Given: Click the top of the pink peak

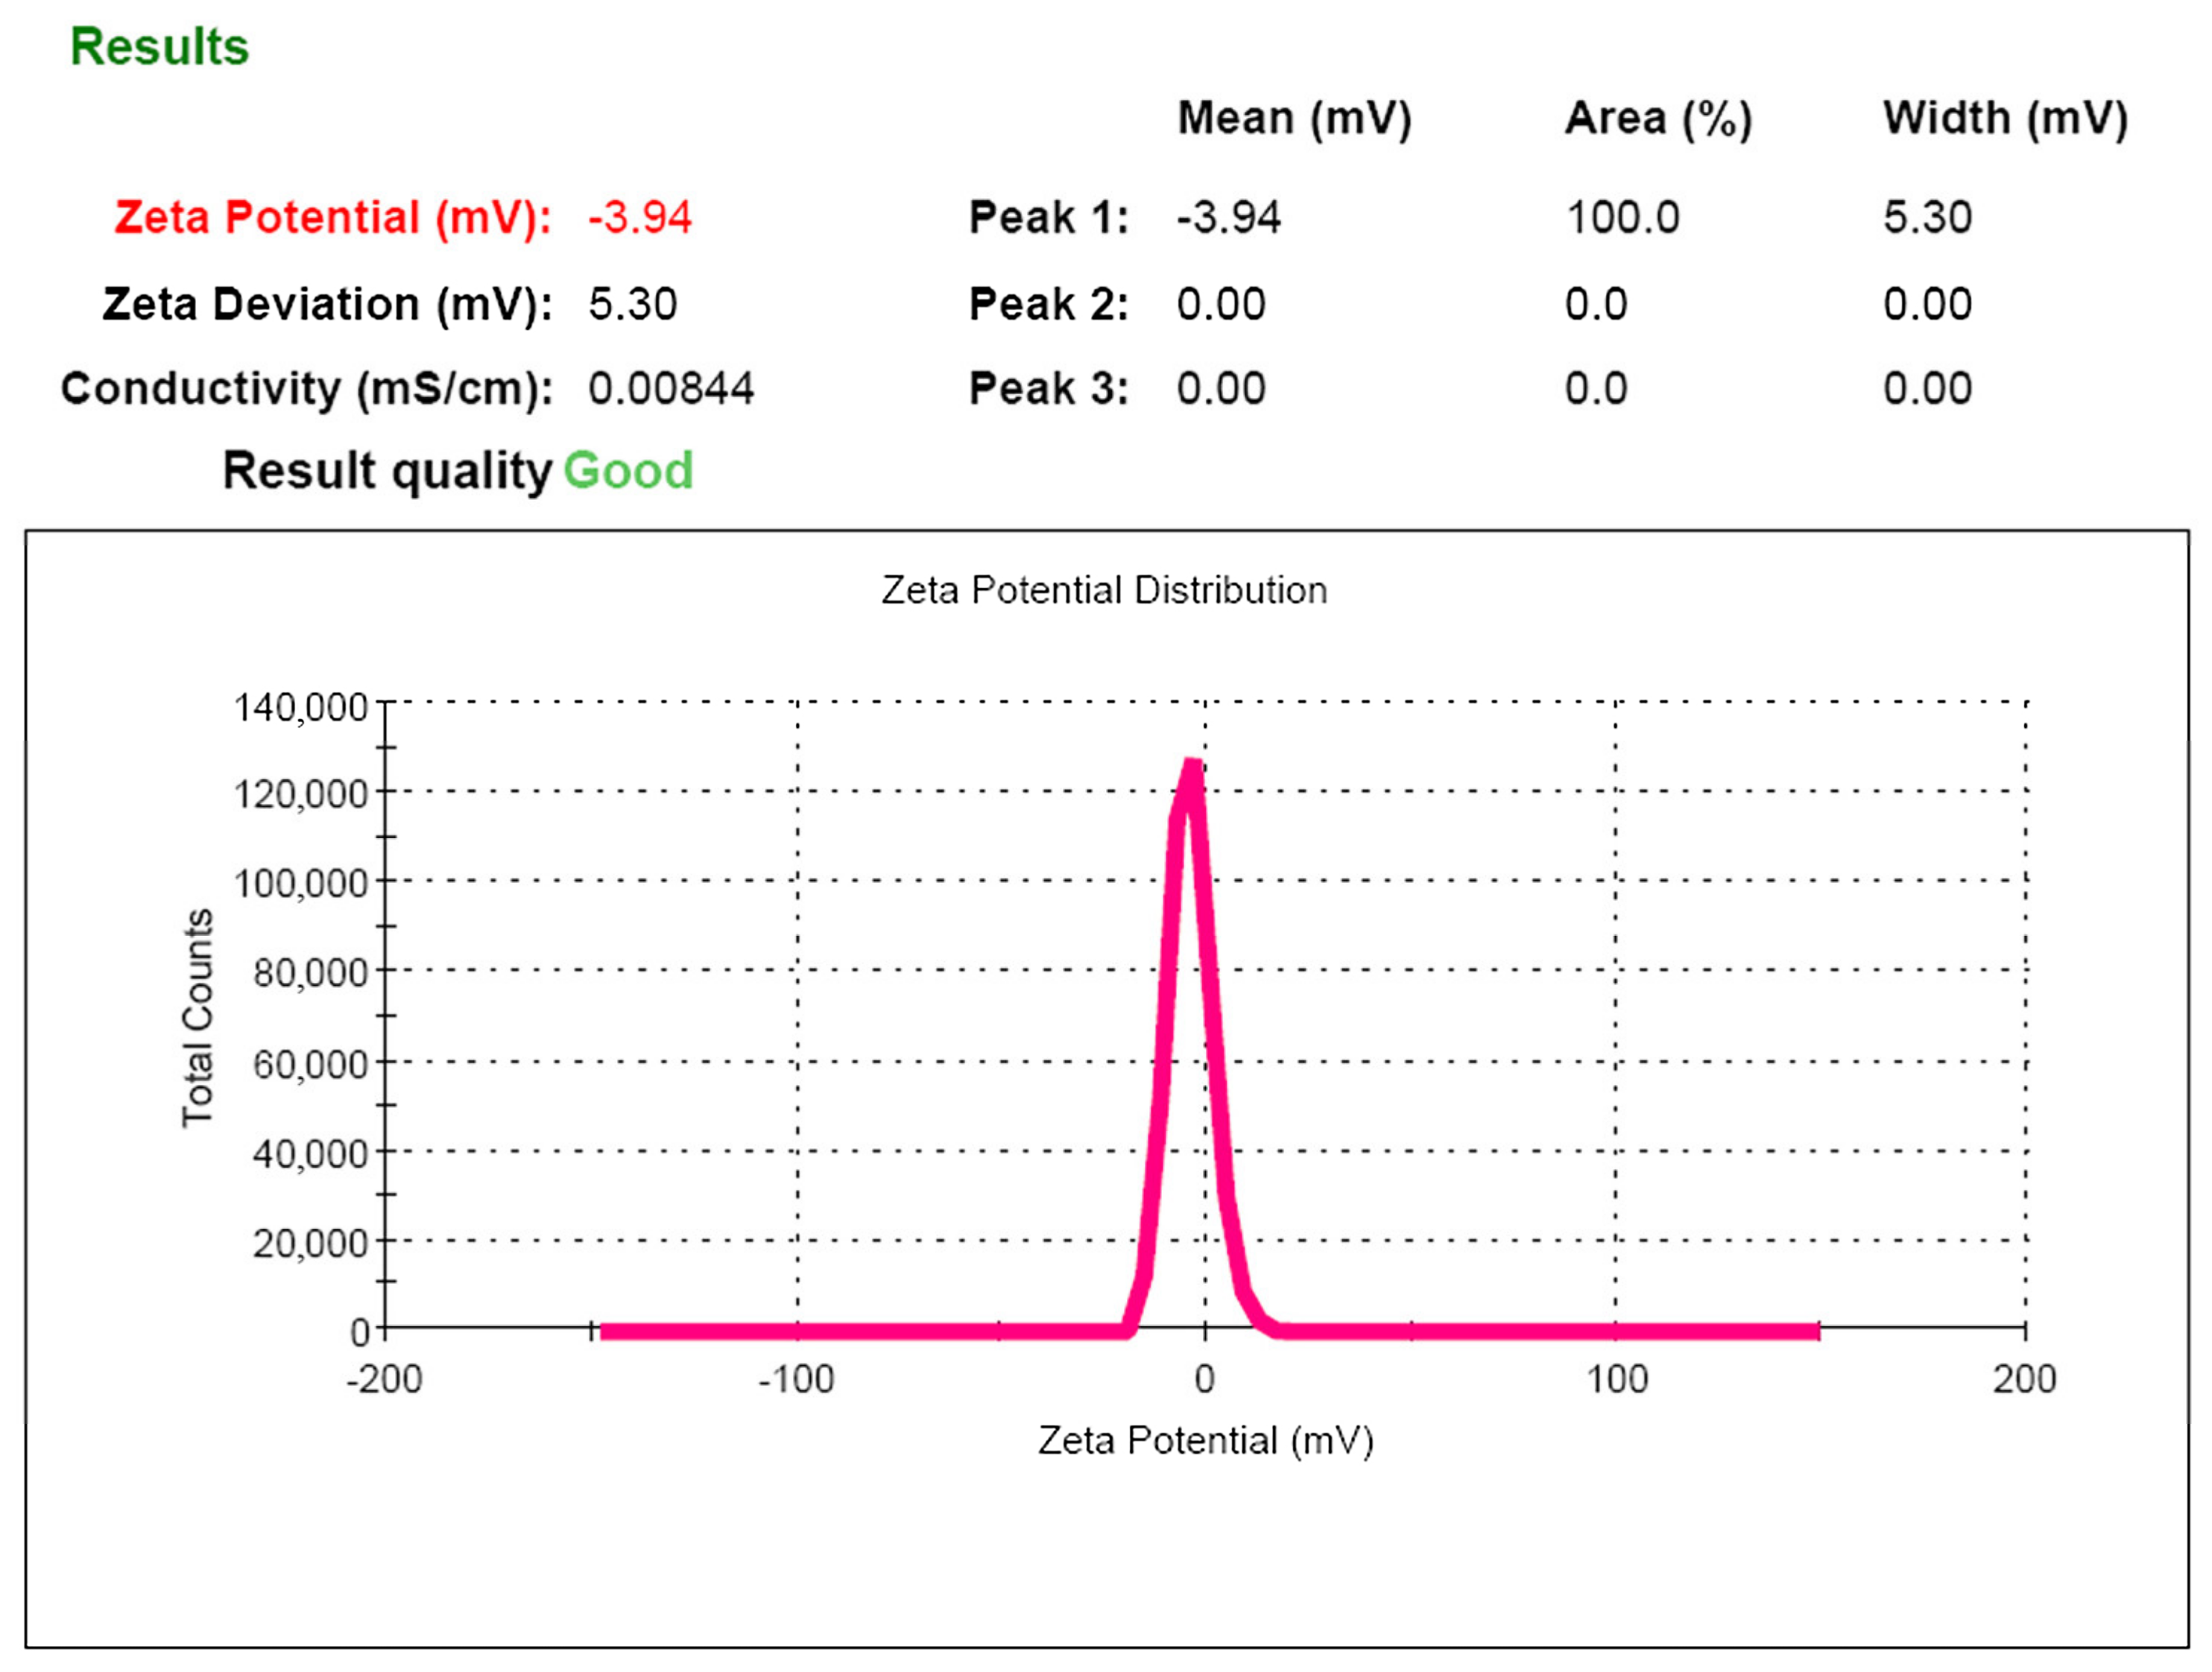Looking at the screenshot, I should 1192,768.
